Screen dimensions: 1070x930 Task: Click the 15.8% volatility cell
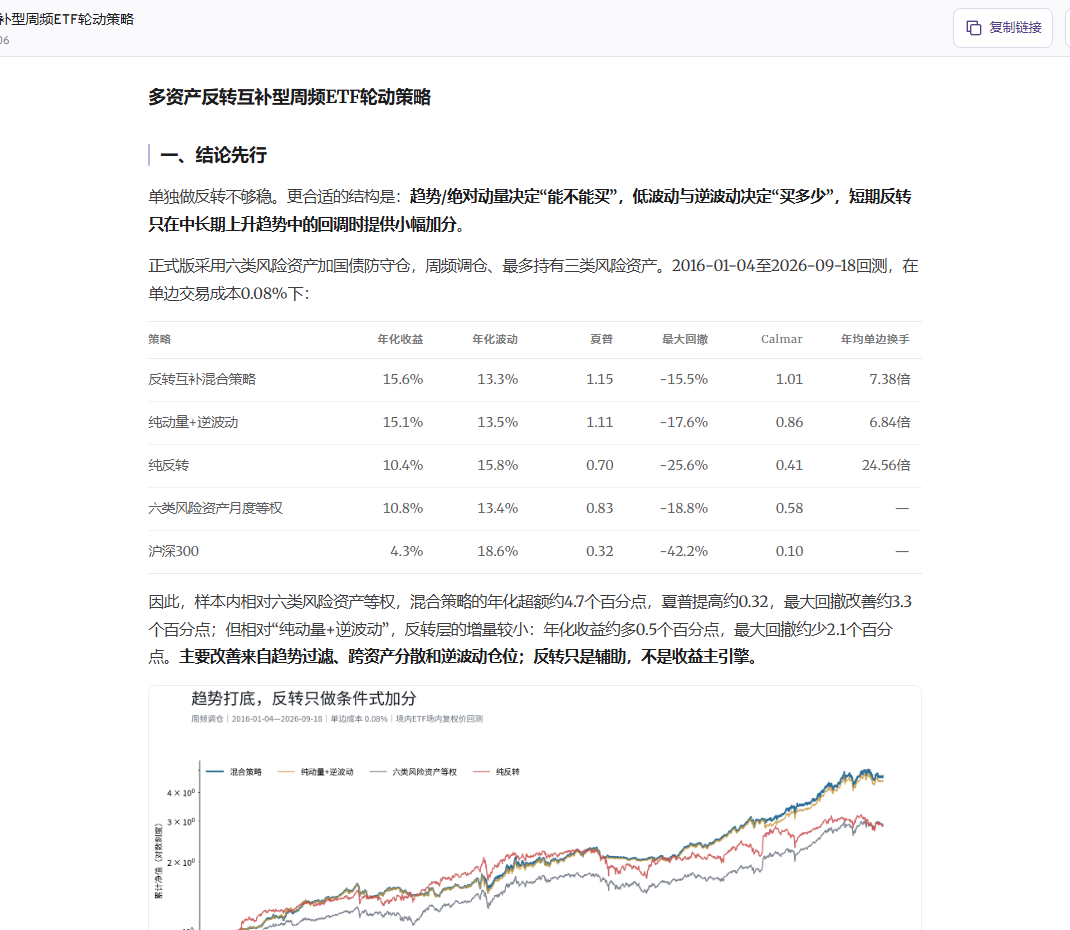pos(497,465)
